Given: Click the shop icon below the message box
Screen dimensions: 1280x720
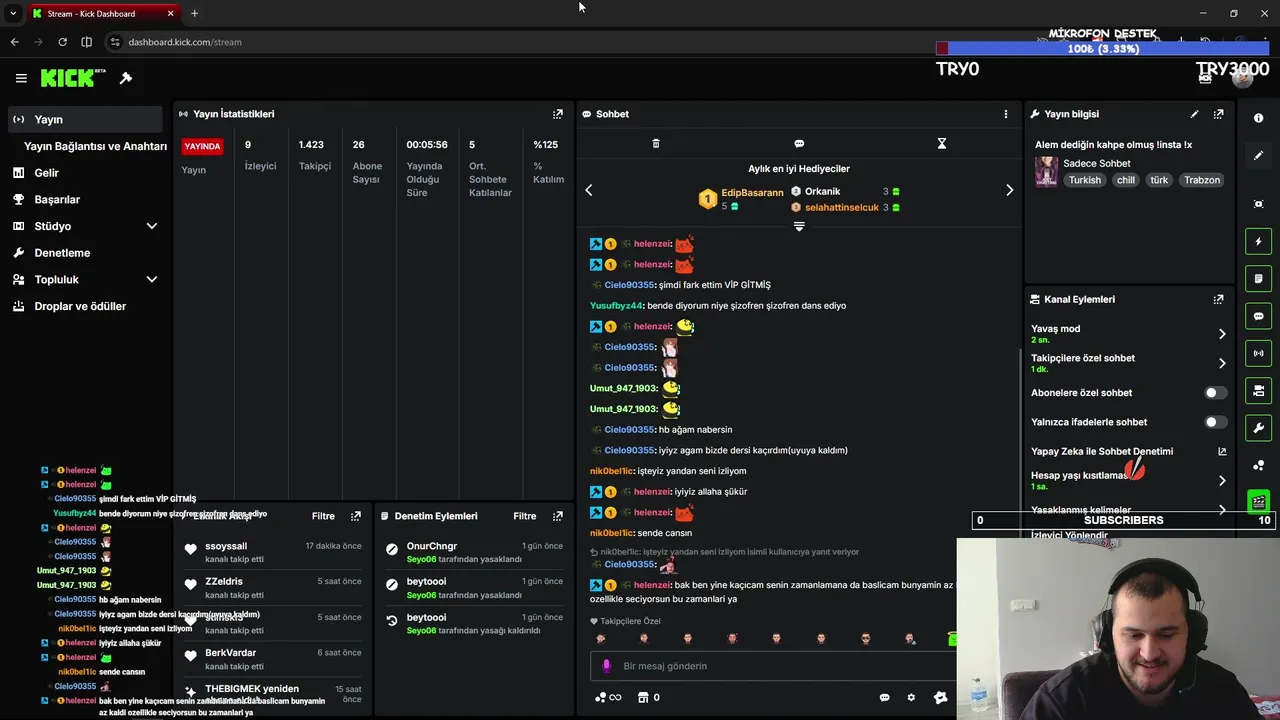Looking at the screenshot, I should pos(643,698).
